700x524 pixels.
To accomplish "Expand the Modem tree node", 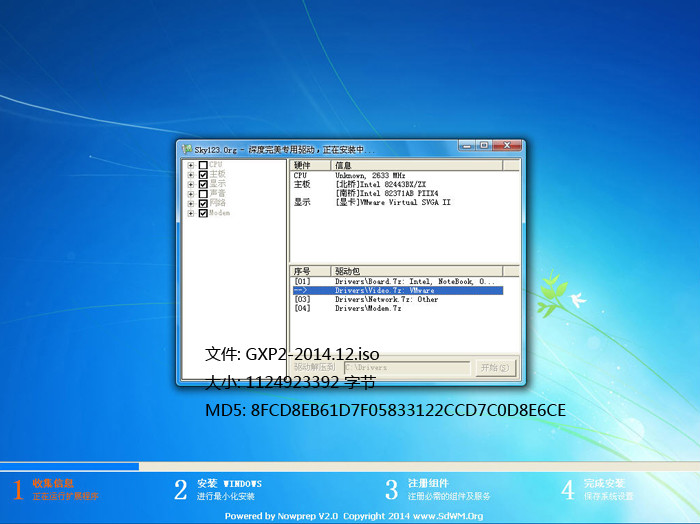I will click(x=191, y=213).
